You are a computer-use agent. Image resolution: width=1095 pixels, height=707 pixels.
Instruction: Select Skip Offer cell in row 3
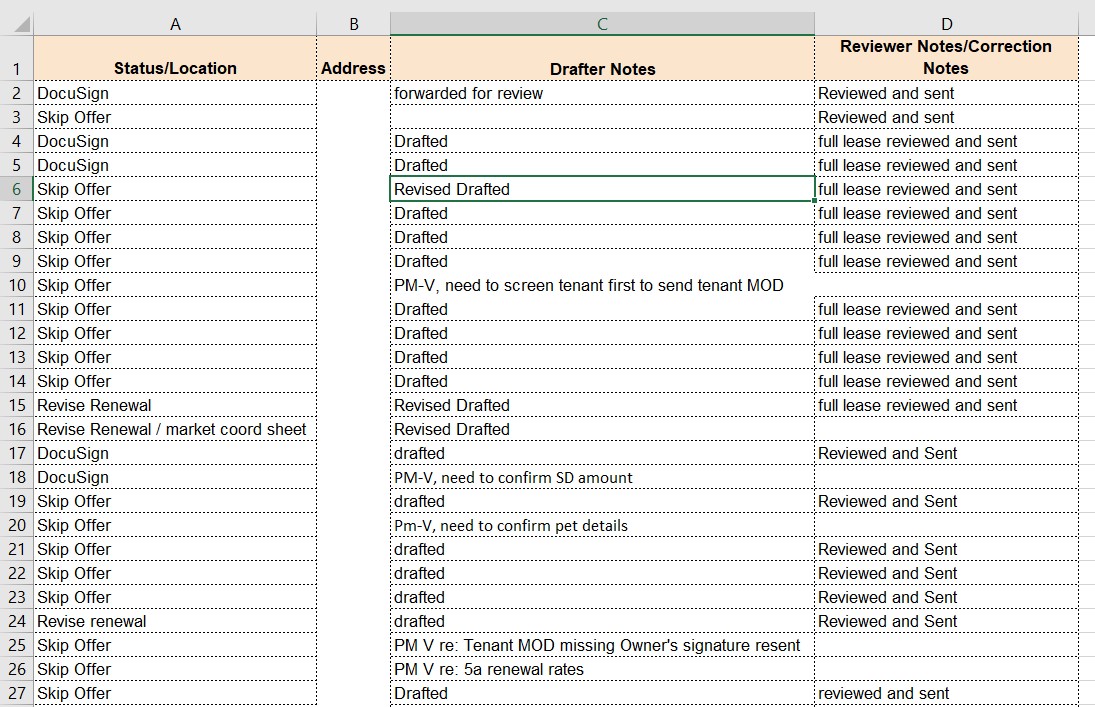coord(175,117)
